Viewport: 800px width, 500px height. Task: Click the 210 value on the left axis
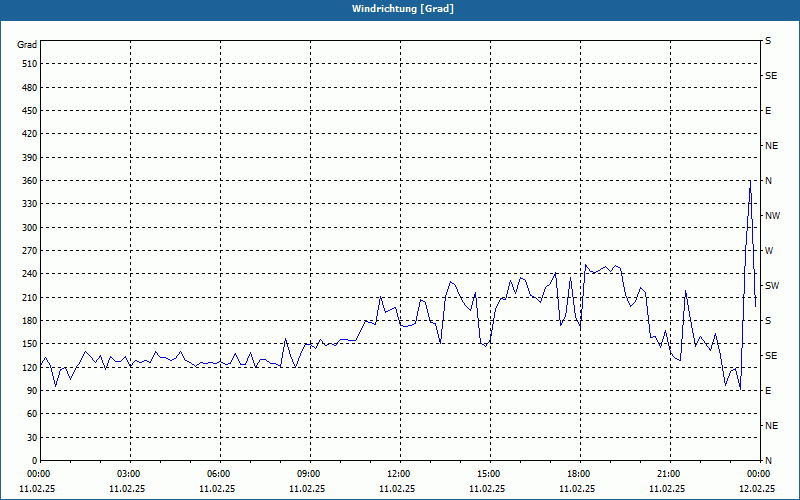(x=30, y=297)
